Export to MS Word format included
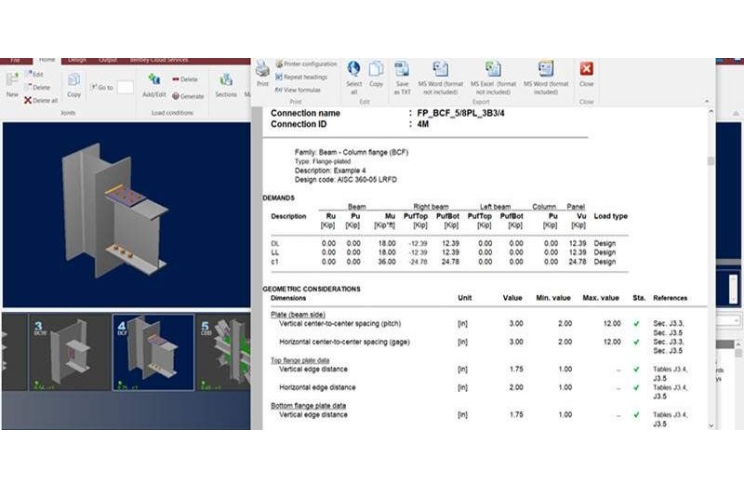This screenshot has height=488, width=744. point(546,77)
